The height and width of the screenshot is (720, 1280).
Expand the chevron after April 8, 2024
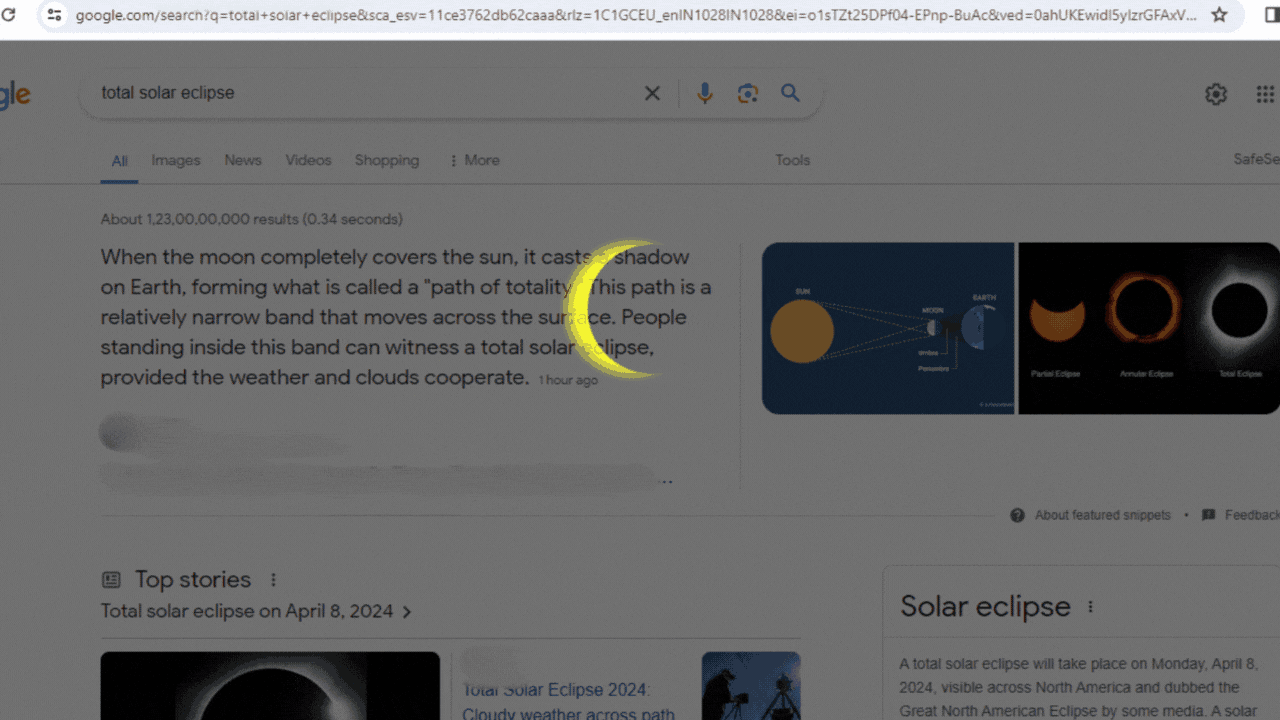[406, 612]
